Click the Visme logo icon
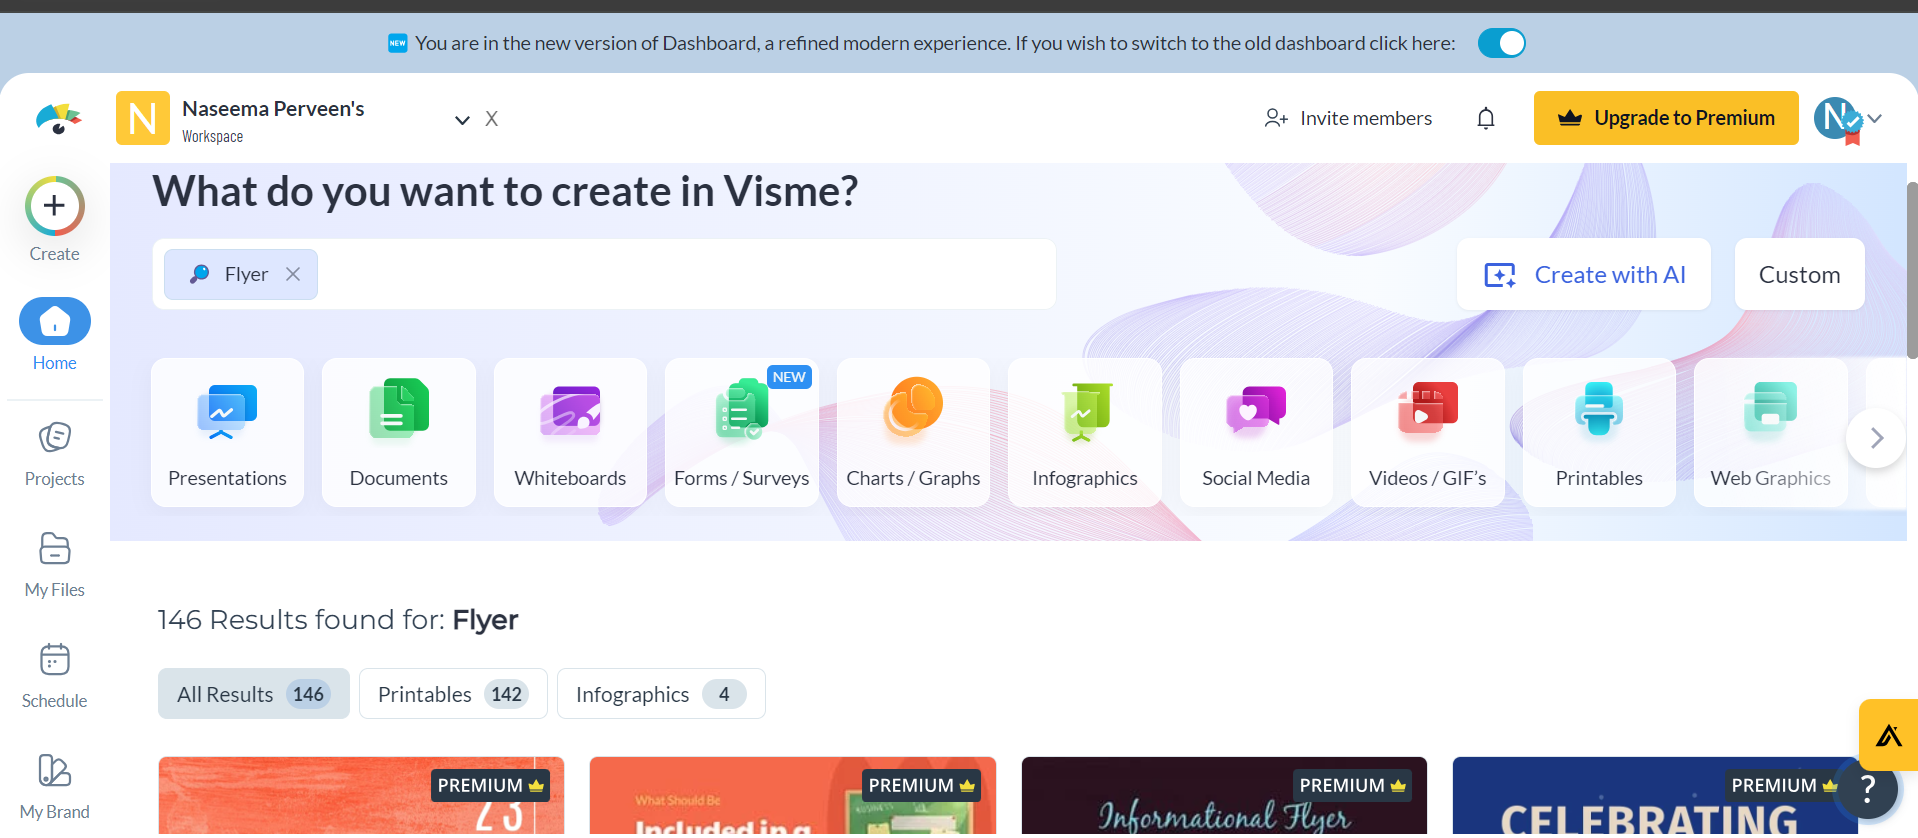Screen dimensions: 1918x838 coord(58,118)
